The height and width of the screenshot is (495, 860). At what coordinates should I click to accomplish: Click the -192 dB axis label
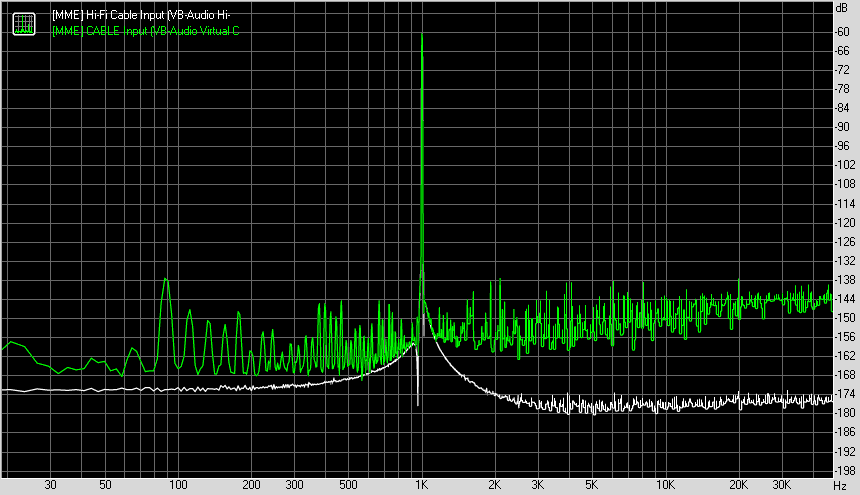(845, 452)
